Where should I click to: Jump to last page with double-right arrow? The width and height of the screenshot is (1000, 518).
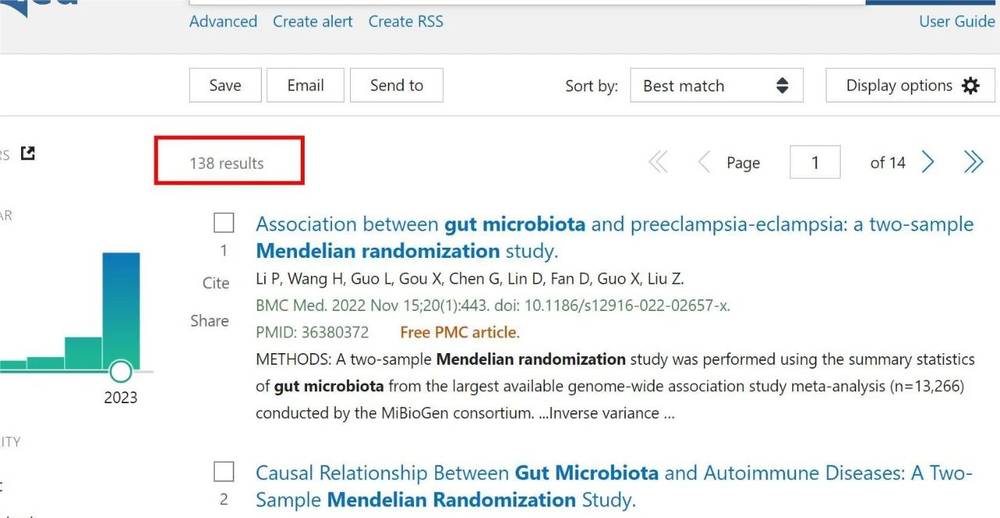click(973, 162)
